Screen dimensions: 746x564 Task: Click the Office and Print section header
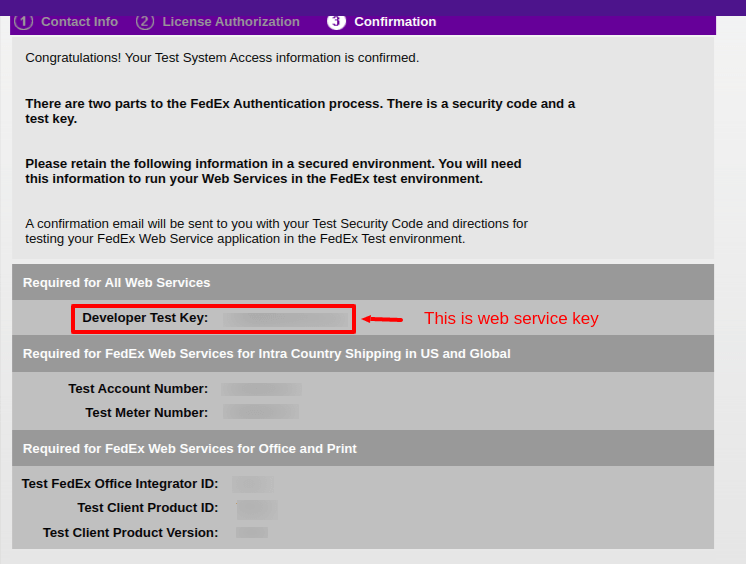pyautogui.click(x=190, y=449)
